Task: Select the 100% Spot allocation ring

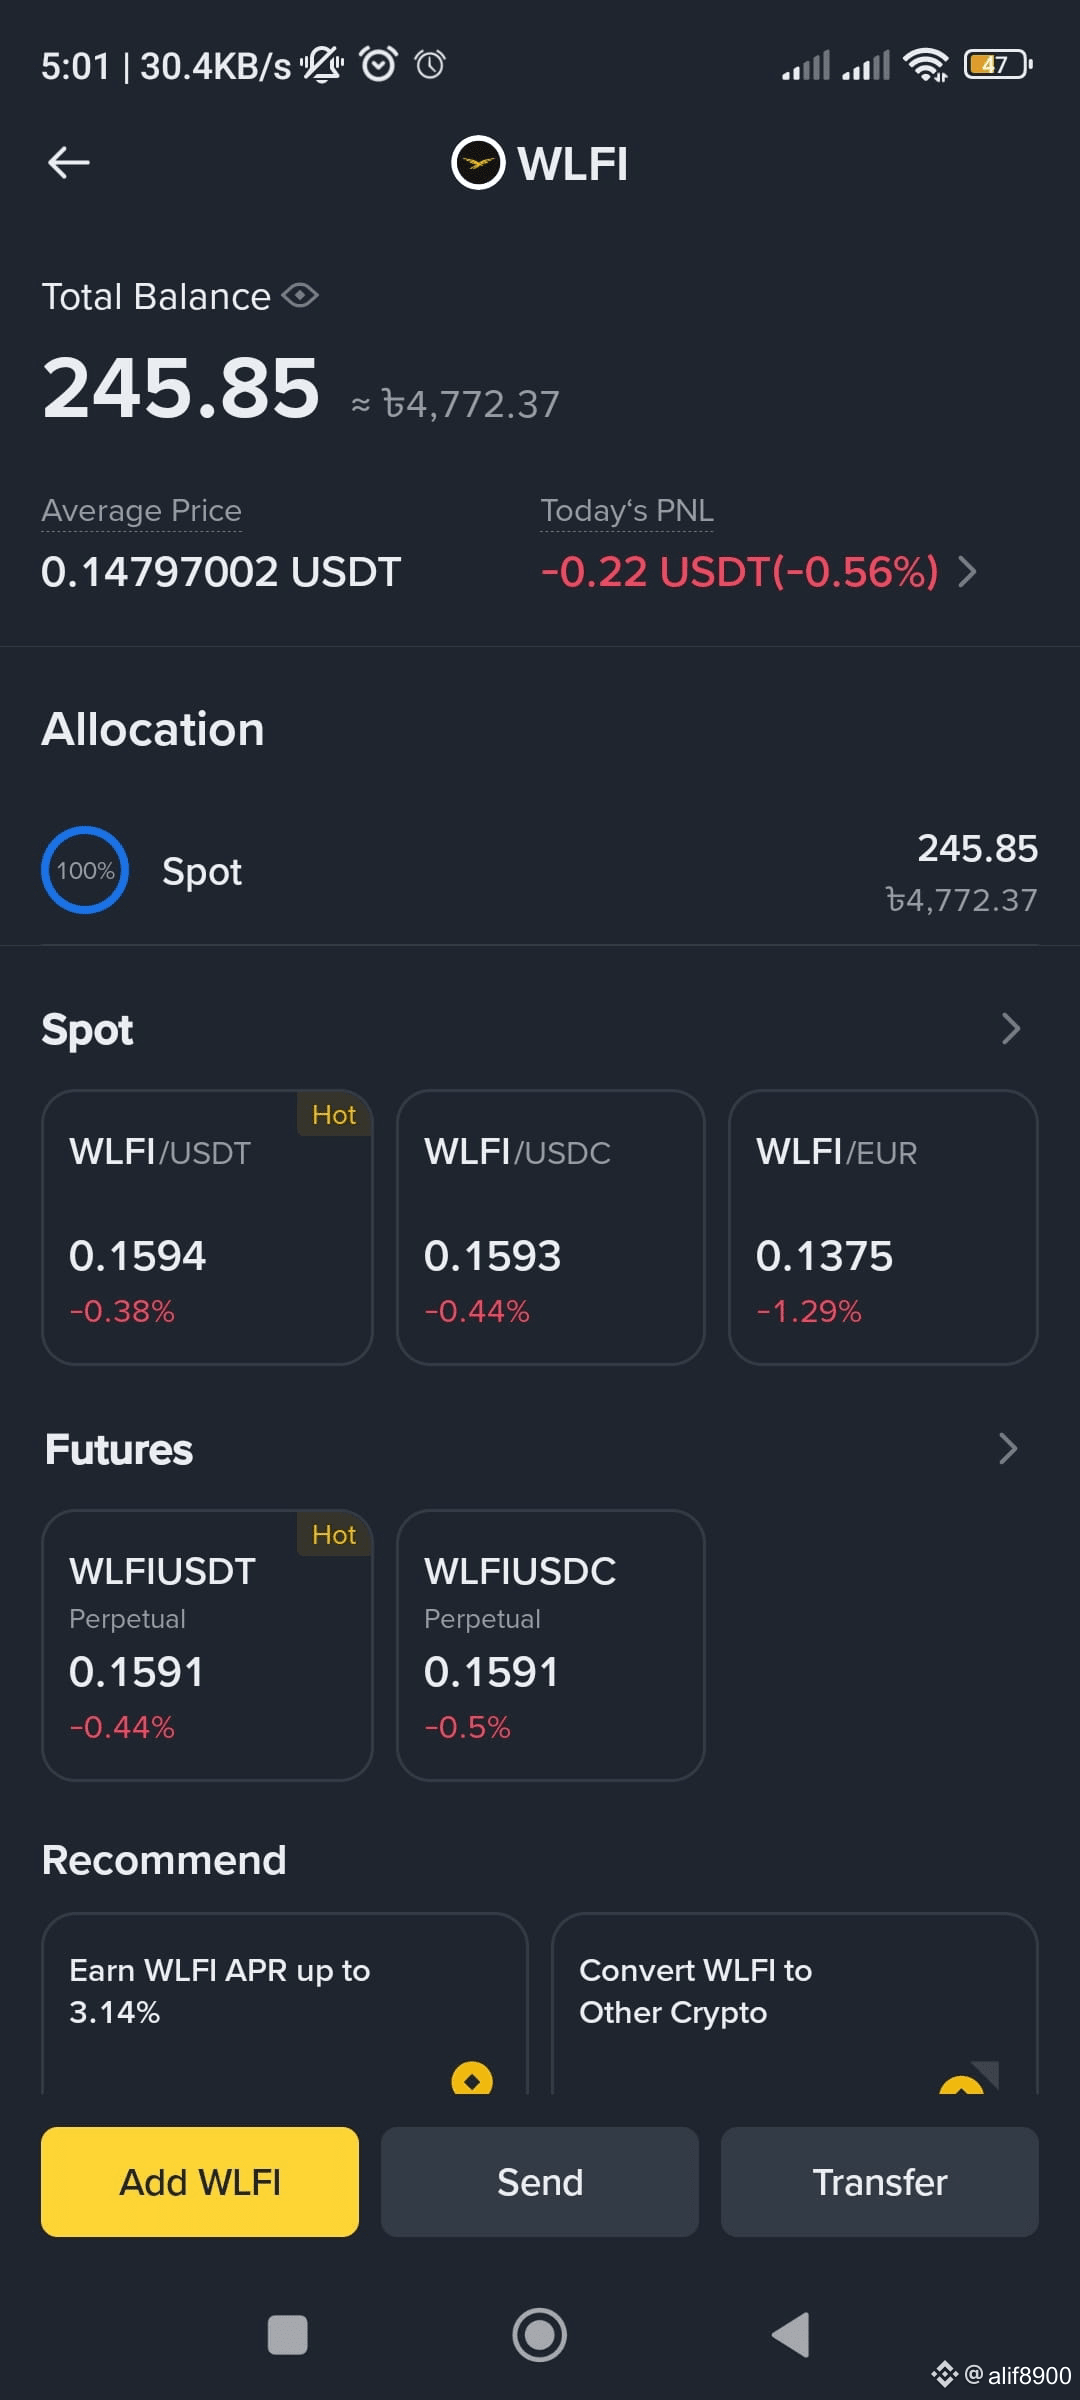Action: [85, 870]
